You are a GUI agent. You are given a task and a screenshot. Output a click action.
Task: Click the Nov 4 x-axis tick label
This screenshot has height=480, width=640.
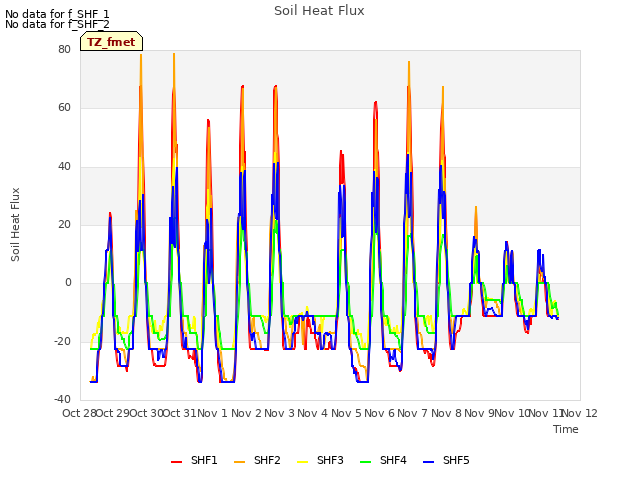[313, 413]
